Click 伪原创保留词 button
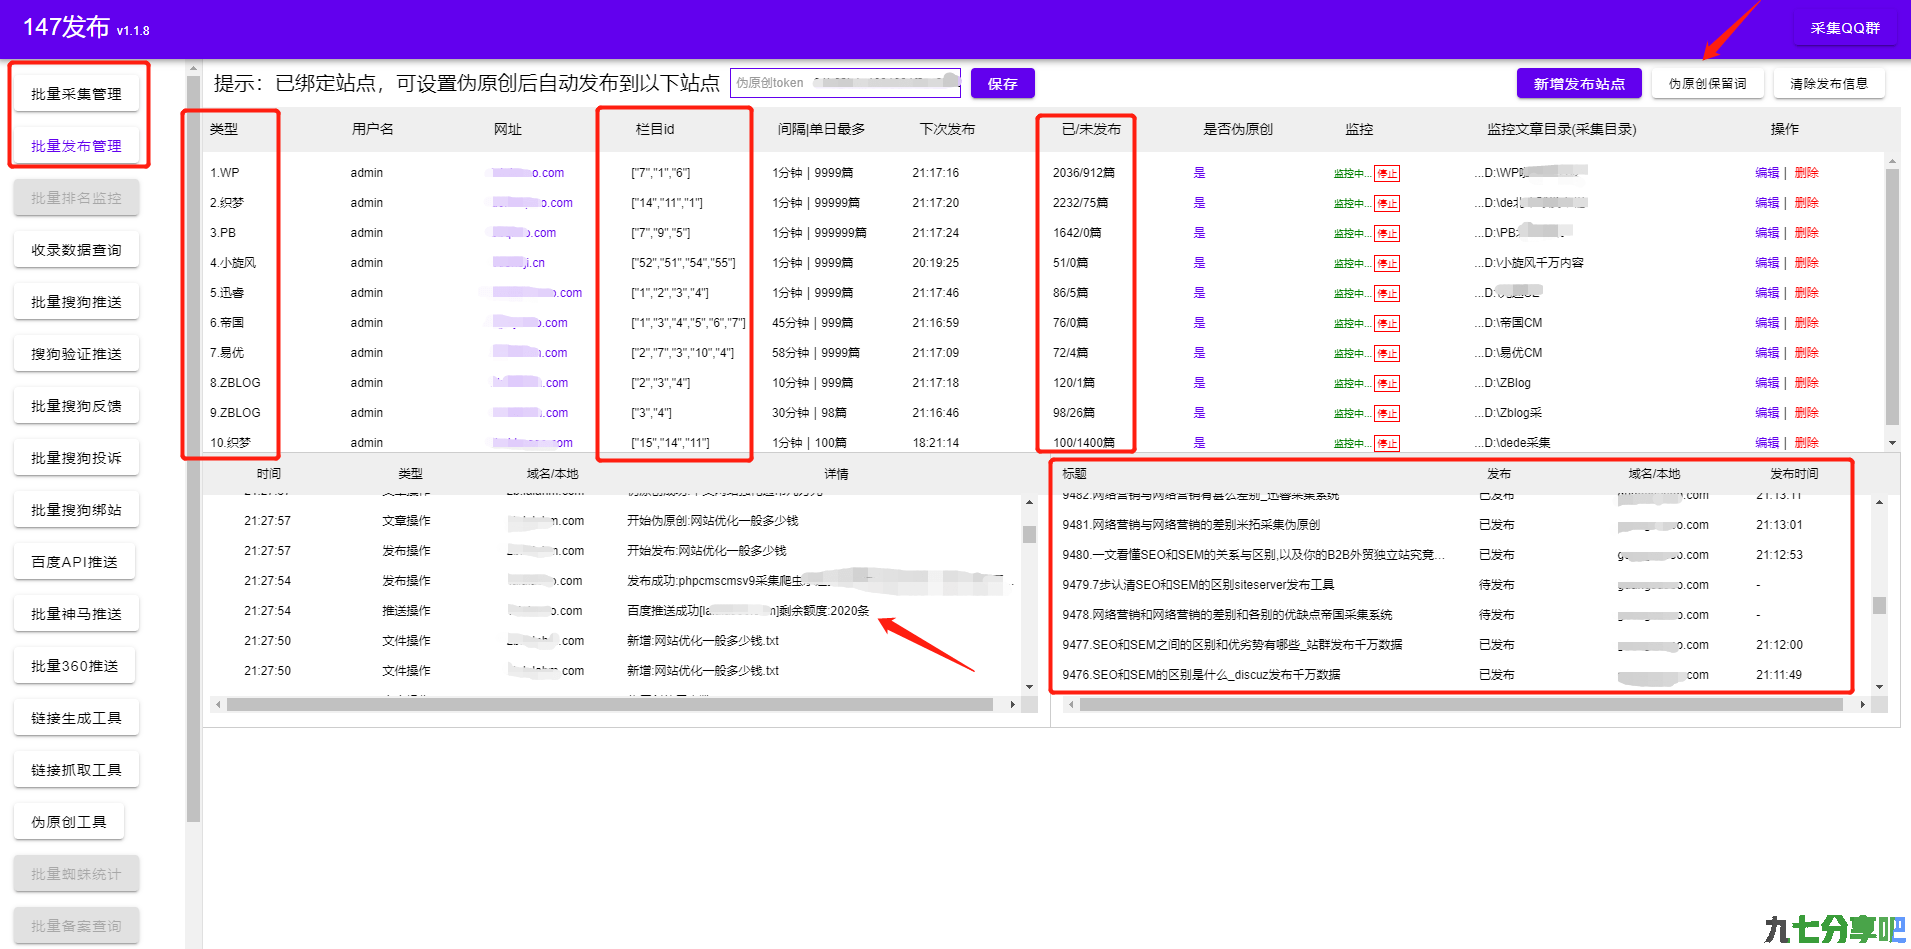 tap(1707, 84)
